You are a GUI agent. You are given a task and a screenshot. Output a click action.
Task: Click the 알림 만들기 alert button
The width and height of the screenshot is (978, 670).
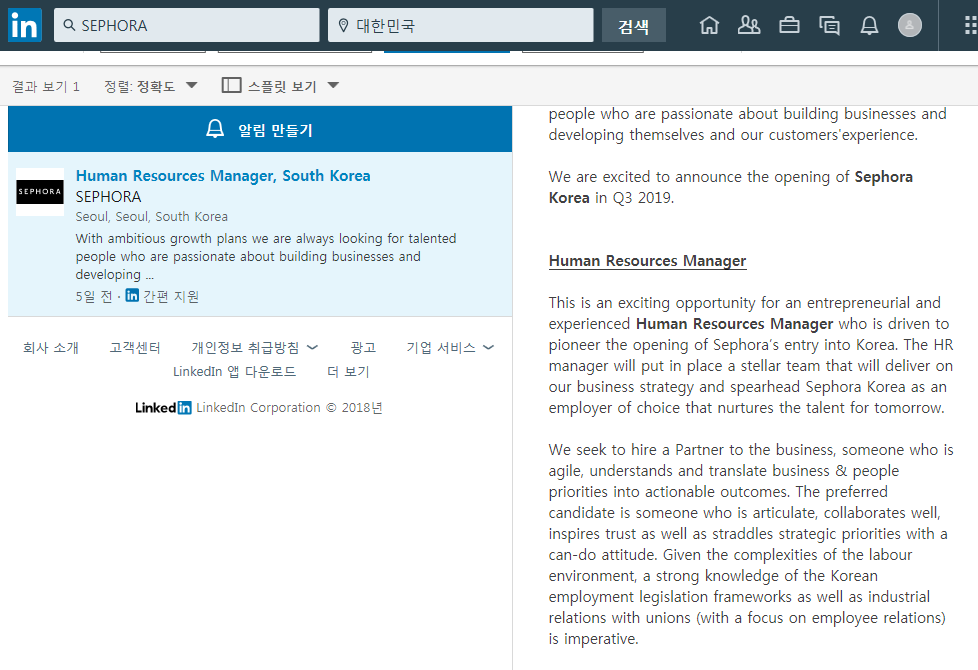coord(260,129)
